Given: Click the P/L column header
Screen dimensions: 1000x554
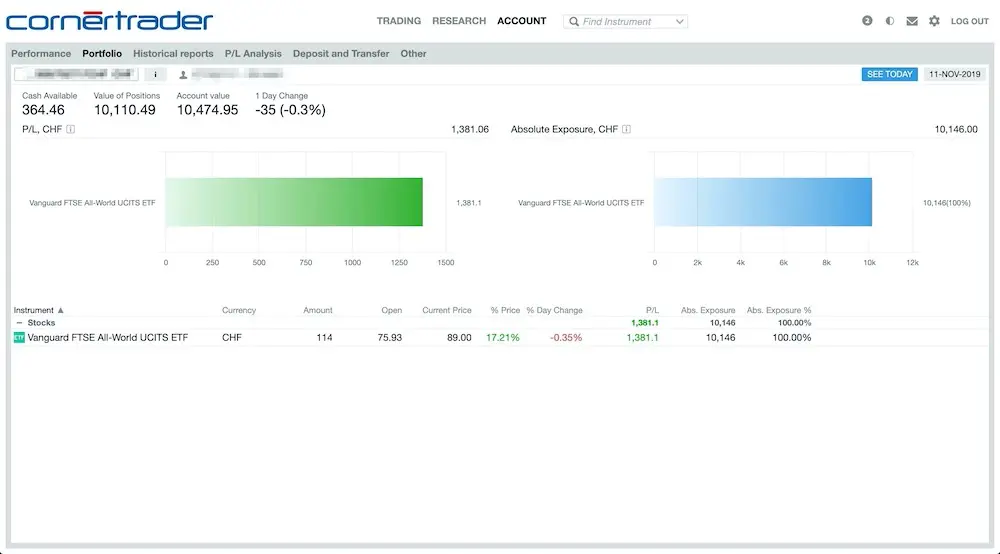Looking at the screenshot, I should tap(652, 310).
